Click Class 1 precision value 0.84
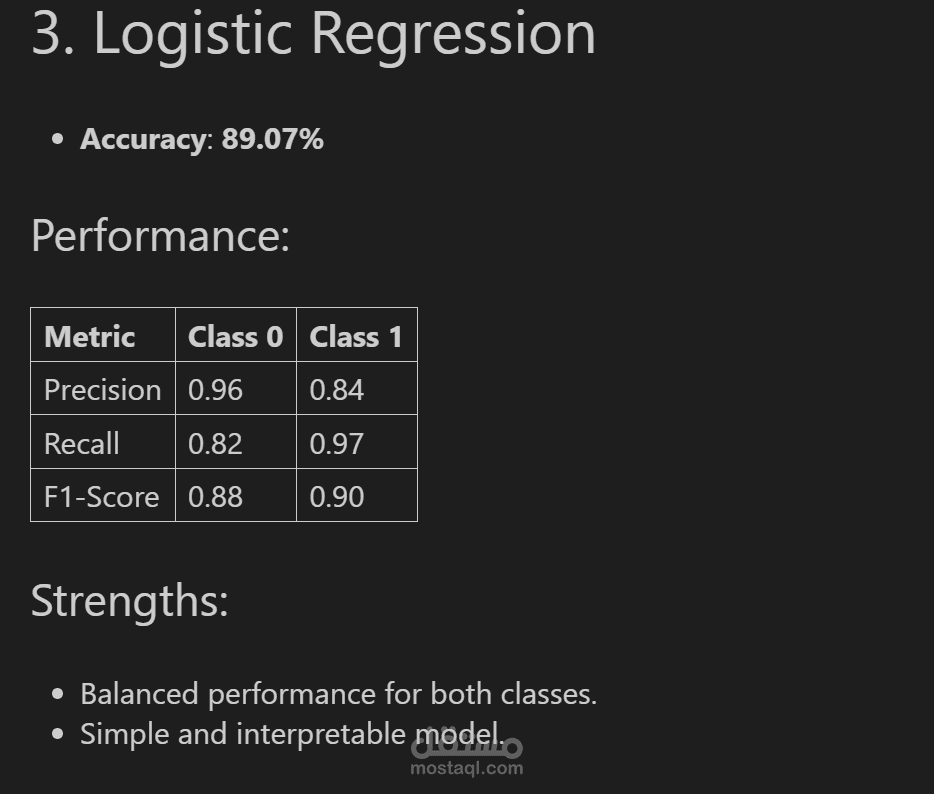The height and width of the screenshot is (794, 934). coord(337,390)
